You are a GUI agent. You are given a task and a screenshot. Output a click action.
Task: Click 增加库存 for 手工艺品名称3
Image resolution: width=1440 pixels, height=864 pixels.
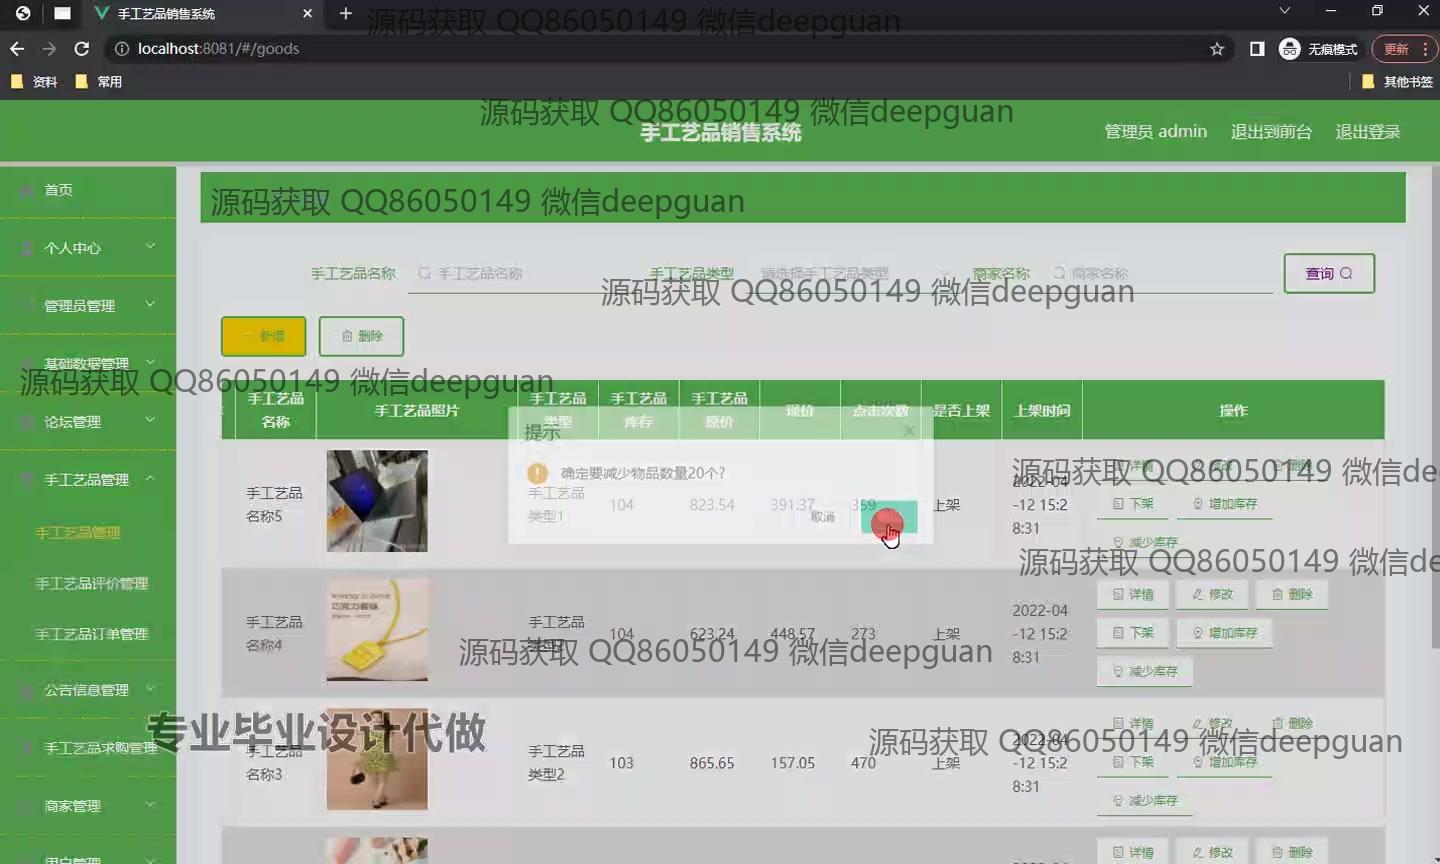(1225, 762)
